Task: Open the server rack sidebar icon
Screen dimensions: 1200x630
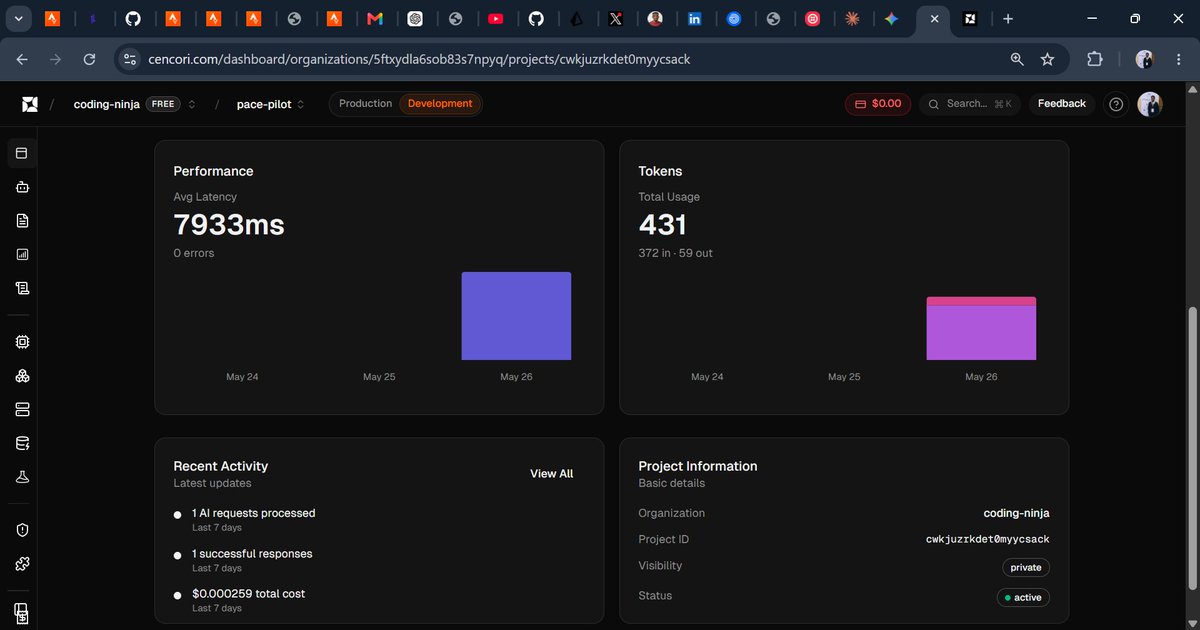Action: point(22,410)
